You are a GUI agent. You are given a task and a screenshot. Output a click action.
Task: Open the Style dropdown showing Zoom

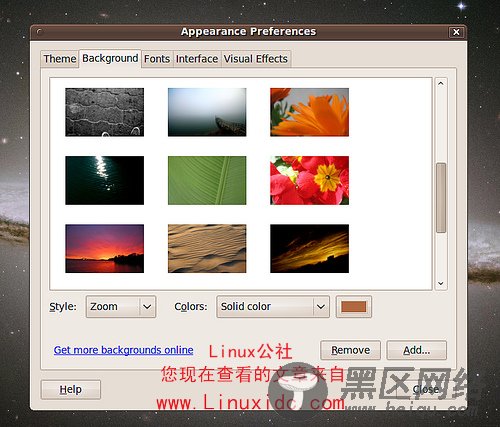coord(121,306)
